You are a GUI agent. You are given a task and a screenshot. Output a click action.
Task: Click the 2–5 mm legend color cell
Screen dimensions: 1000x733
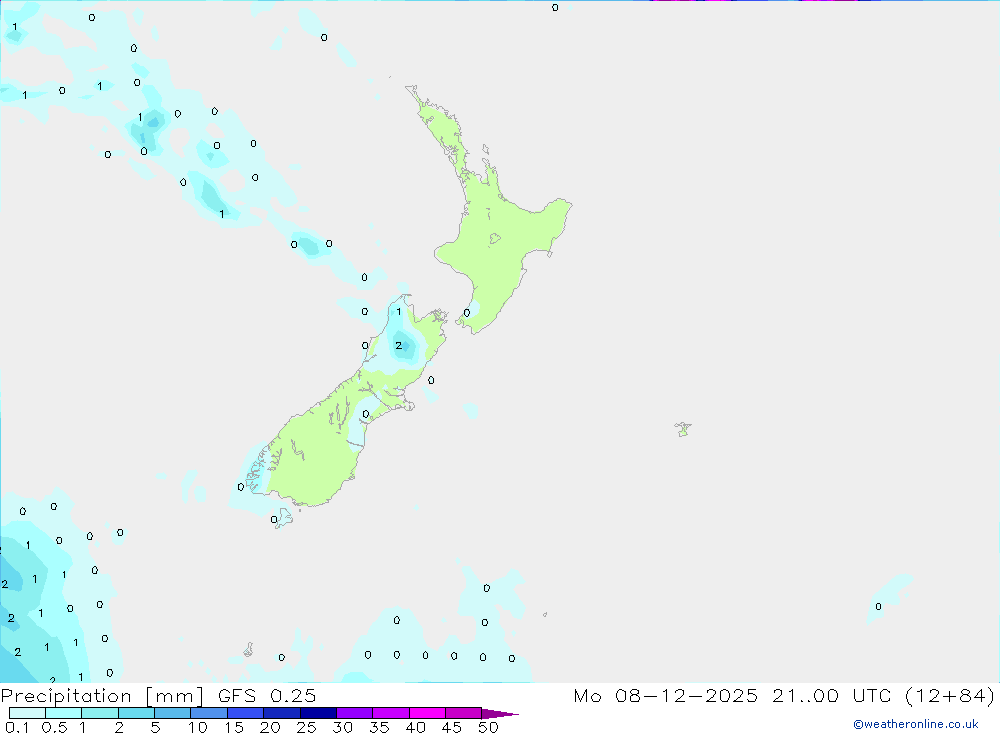(x=136, y=713)
